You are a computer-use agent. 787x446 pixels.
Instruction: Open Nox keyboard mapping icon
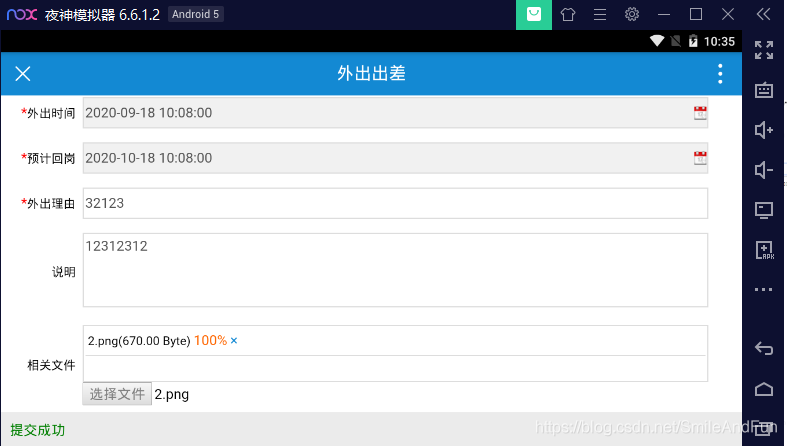(763, 90)
